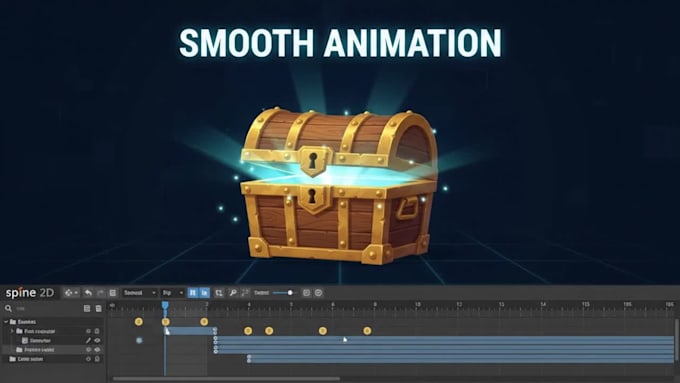680x383 pixels.
Task: Select the move transform tool icon
Action: click(x=69, y=293)
